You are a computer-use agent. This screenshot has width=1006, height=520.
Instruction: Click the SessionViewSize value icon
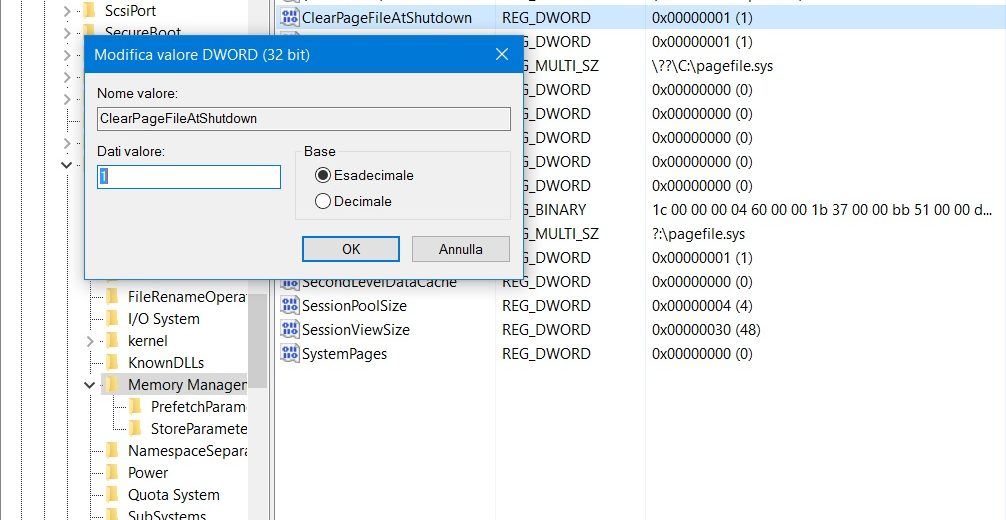pyautogui.click(x=290, y=329)
